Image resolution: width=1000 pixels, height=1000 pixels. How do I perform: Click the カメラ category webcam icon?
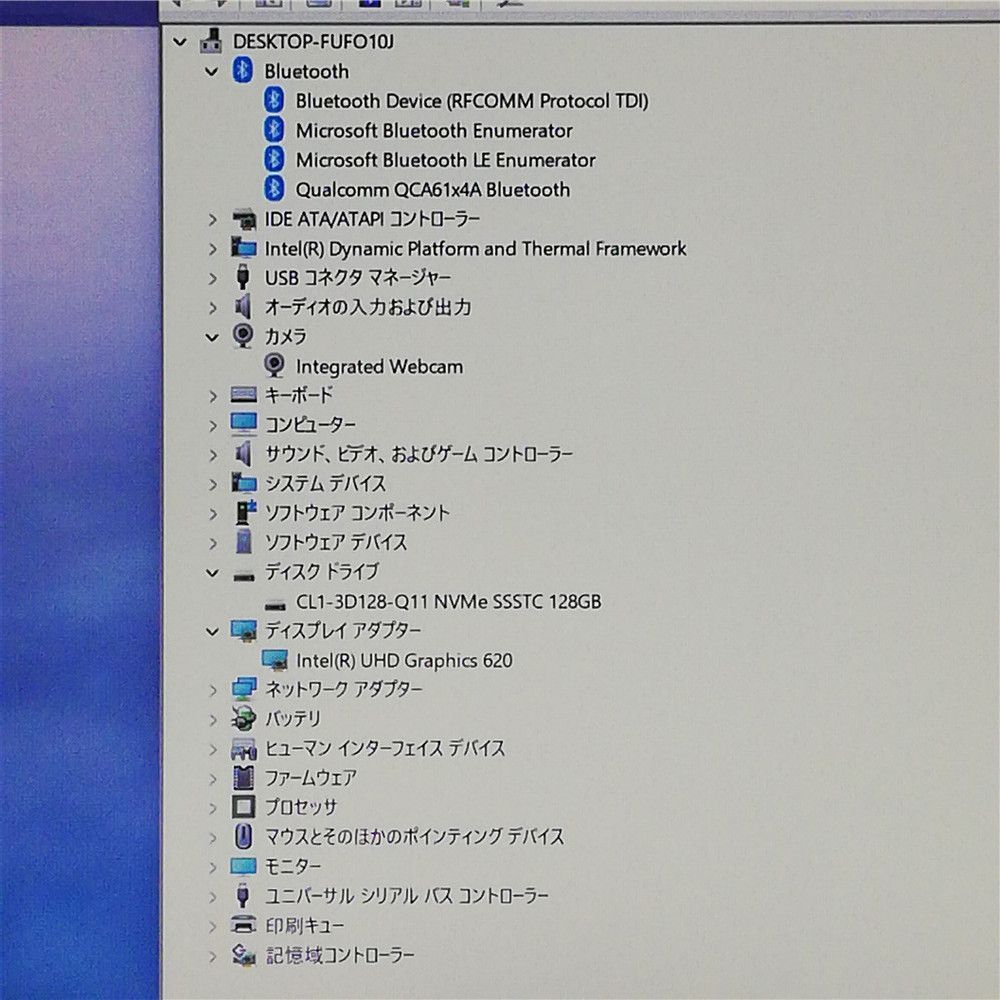pos(243,336)
